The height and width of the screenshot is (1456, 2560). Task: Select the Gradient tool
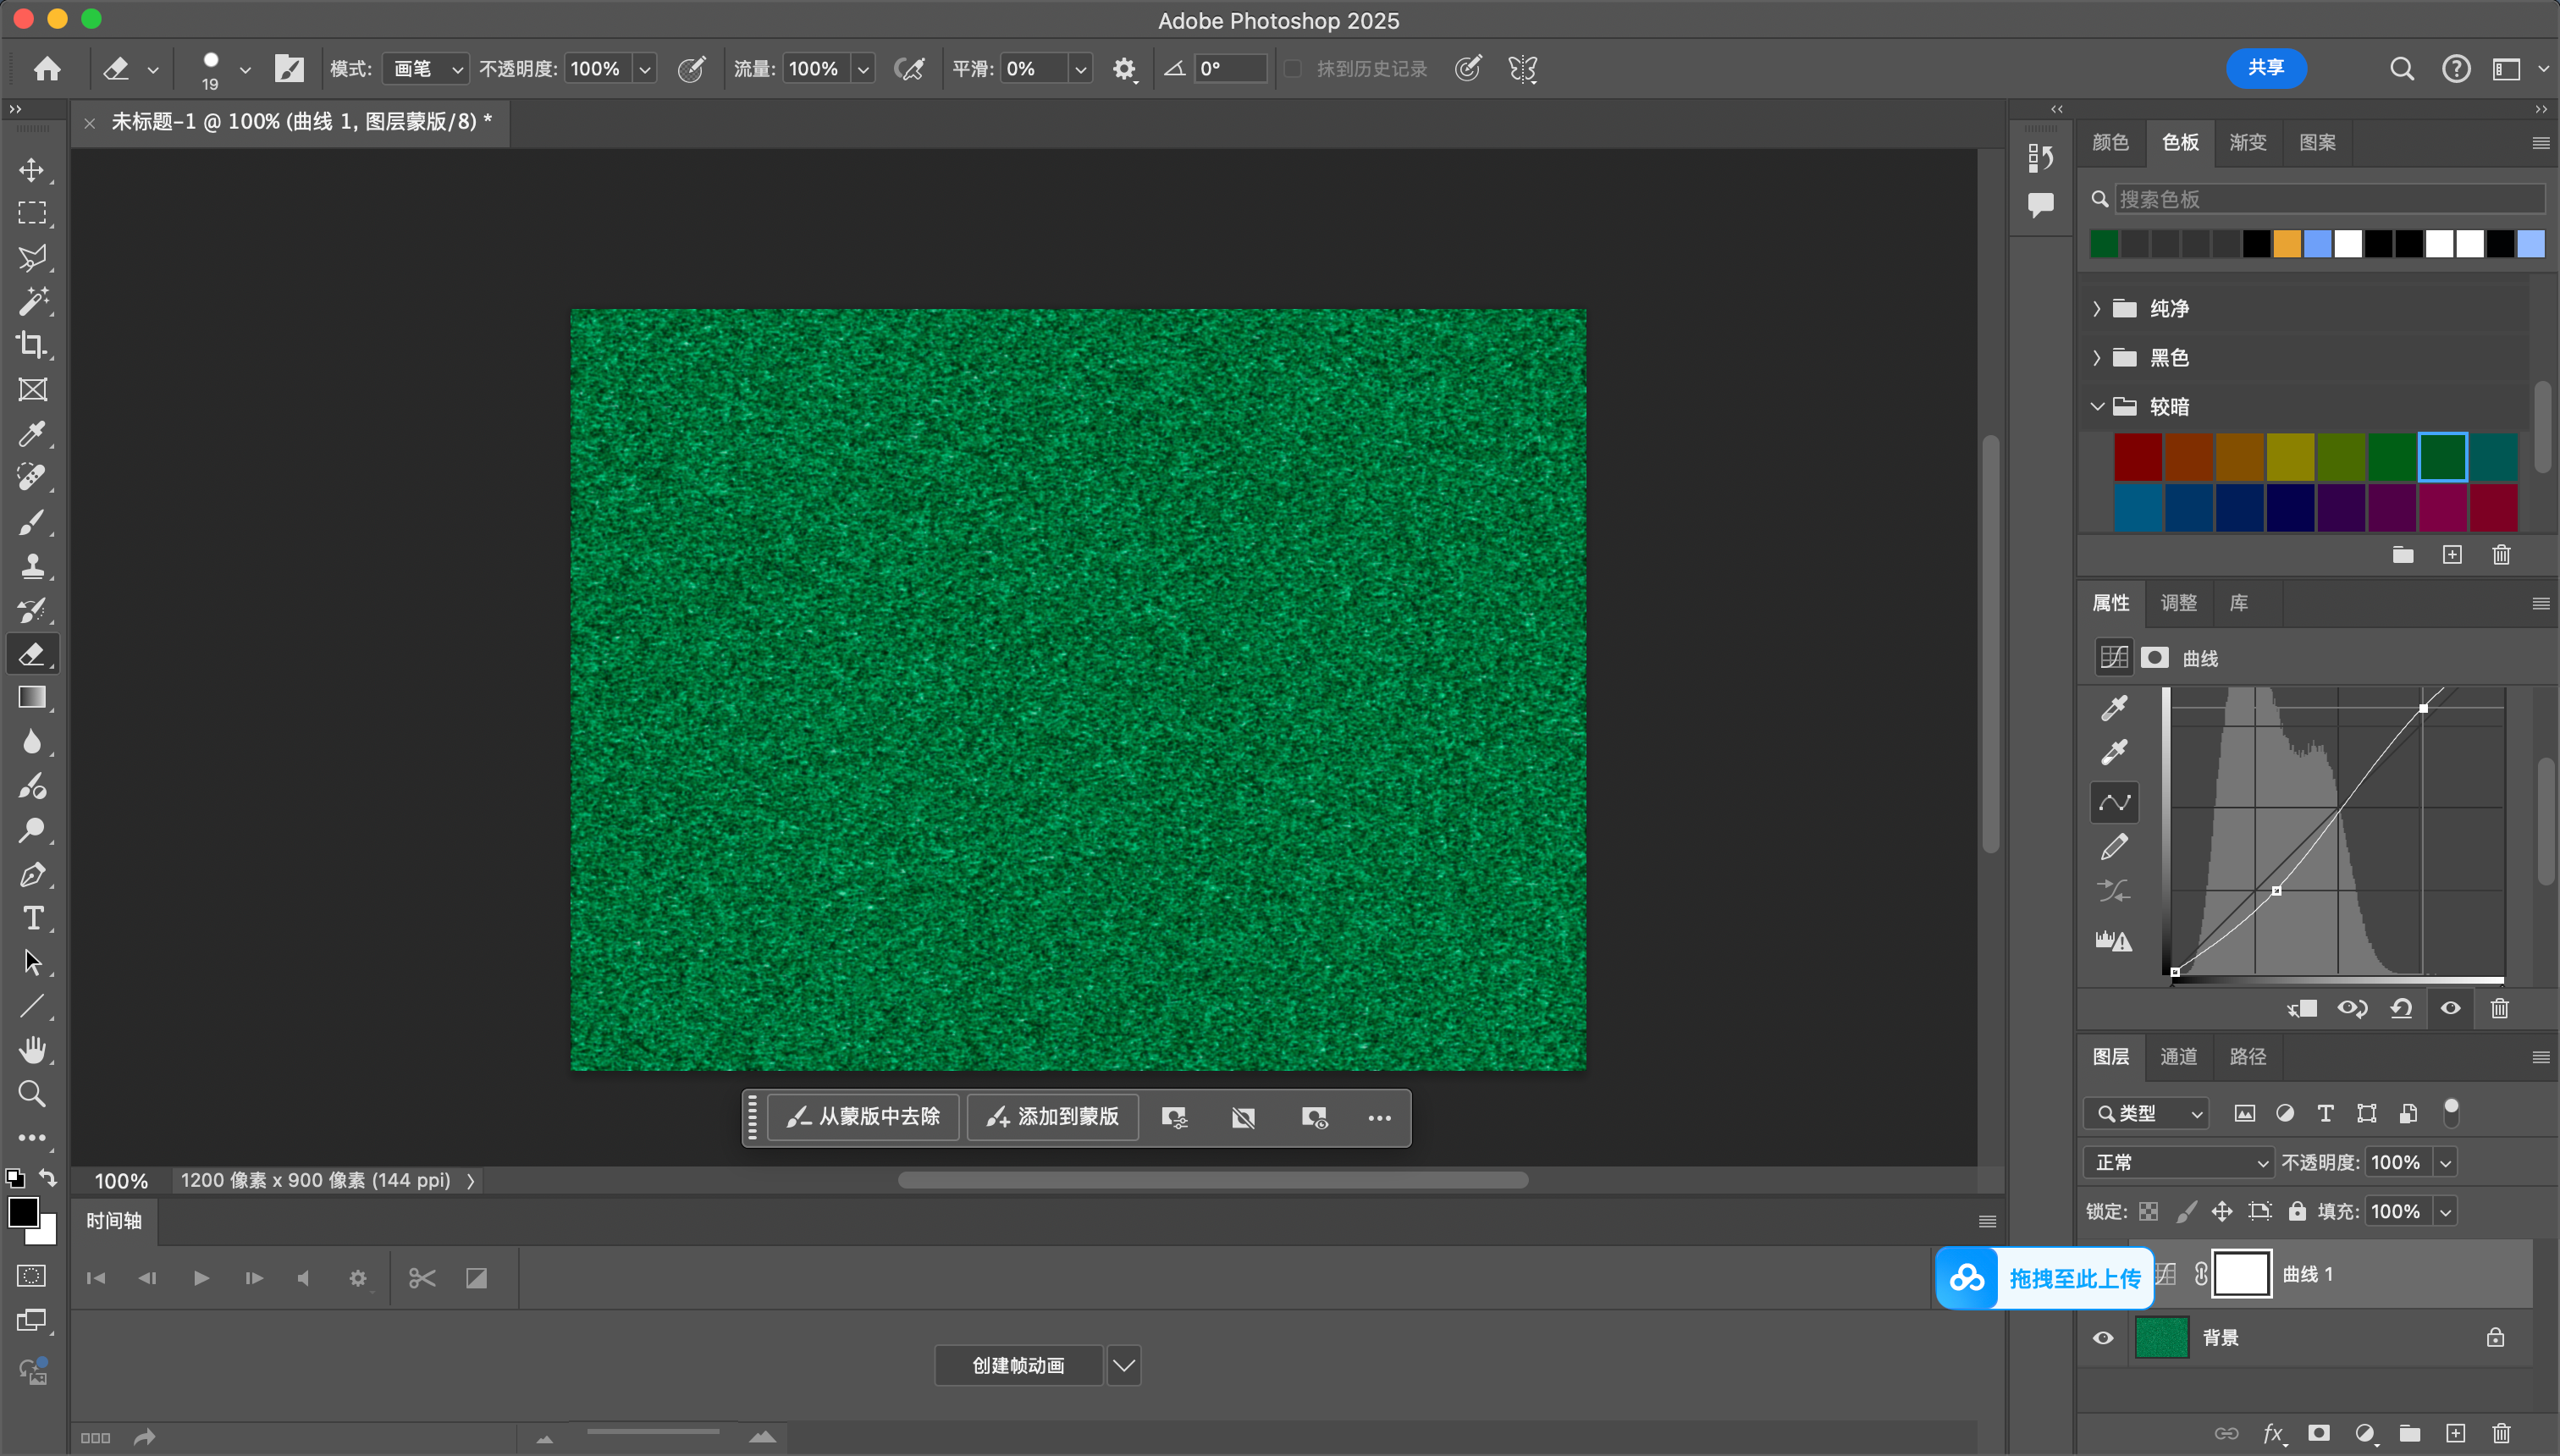pos(32,697)
